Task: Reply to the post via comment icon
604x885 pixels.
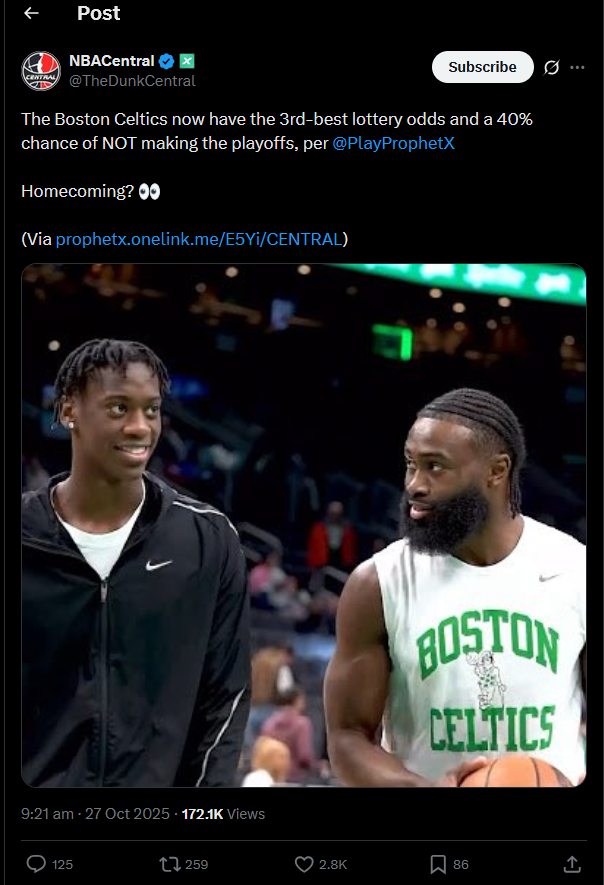Action: (36, 864)
